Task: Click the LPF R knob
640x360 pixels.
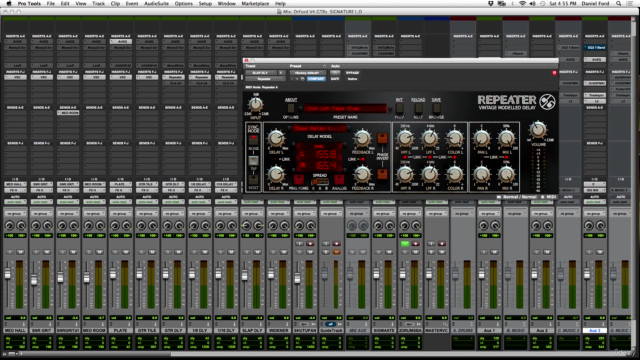Action: coord(430,175)
